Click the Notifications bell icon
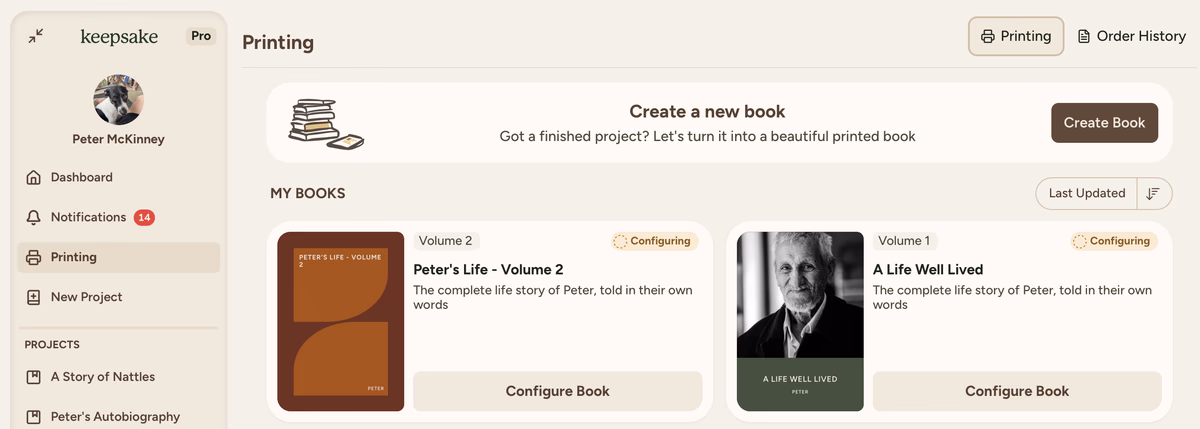This screenshot has width=1200, height=429. pyautogui.click(x=34, y=217)
